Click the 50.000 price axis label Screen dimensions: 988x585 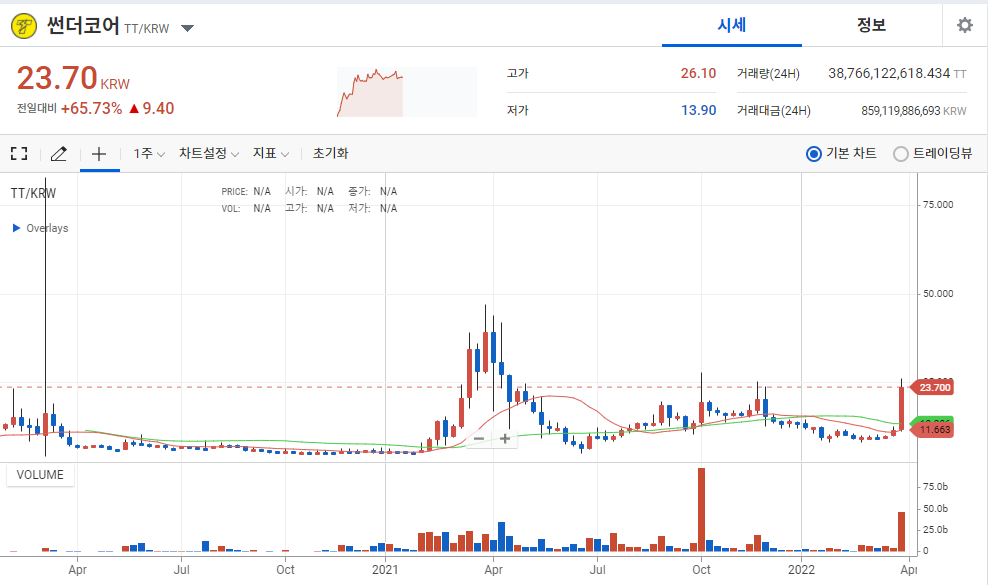(x=938, y=293)
